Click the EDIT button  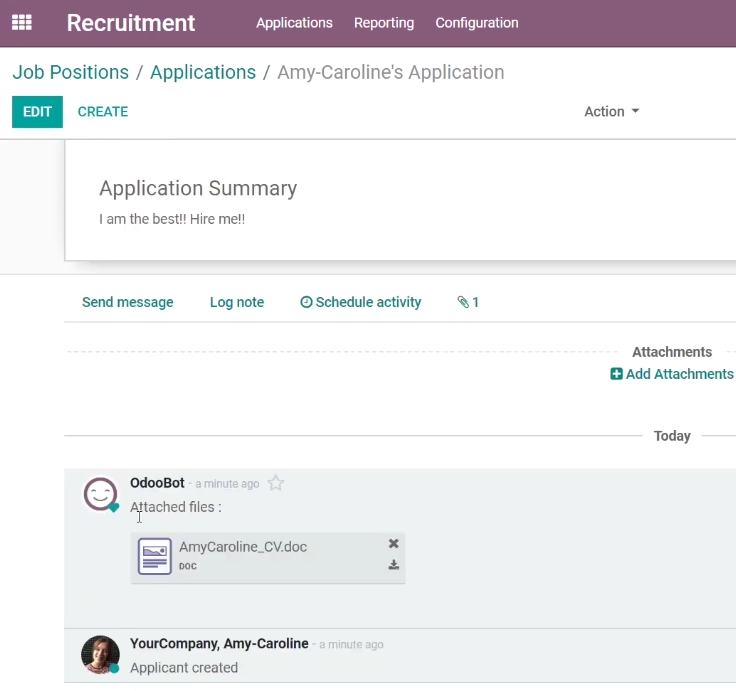(x=38, y=112)
